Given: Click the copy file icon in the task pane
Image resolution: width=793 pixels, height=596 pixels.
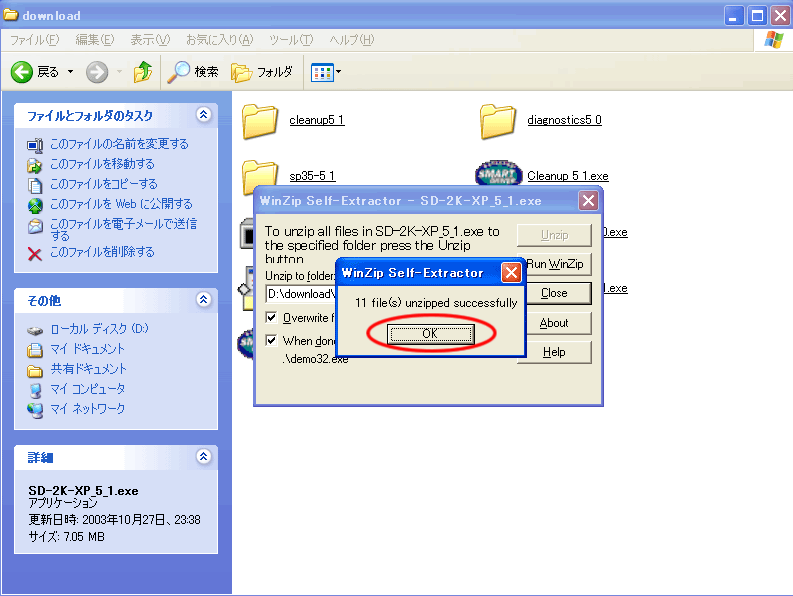Looking at the screenshot, I should point(35,185).
